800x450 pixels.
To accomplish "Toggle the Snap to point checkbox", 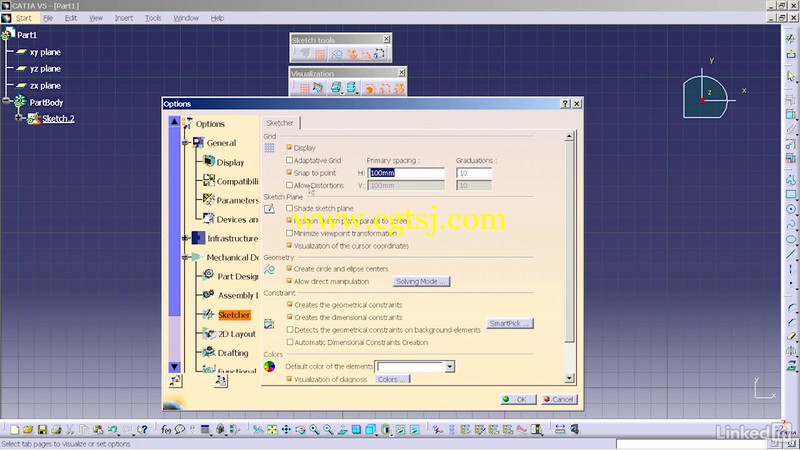I will click(x=289, y=172).
